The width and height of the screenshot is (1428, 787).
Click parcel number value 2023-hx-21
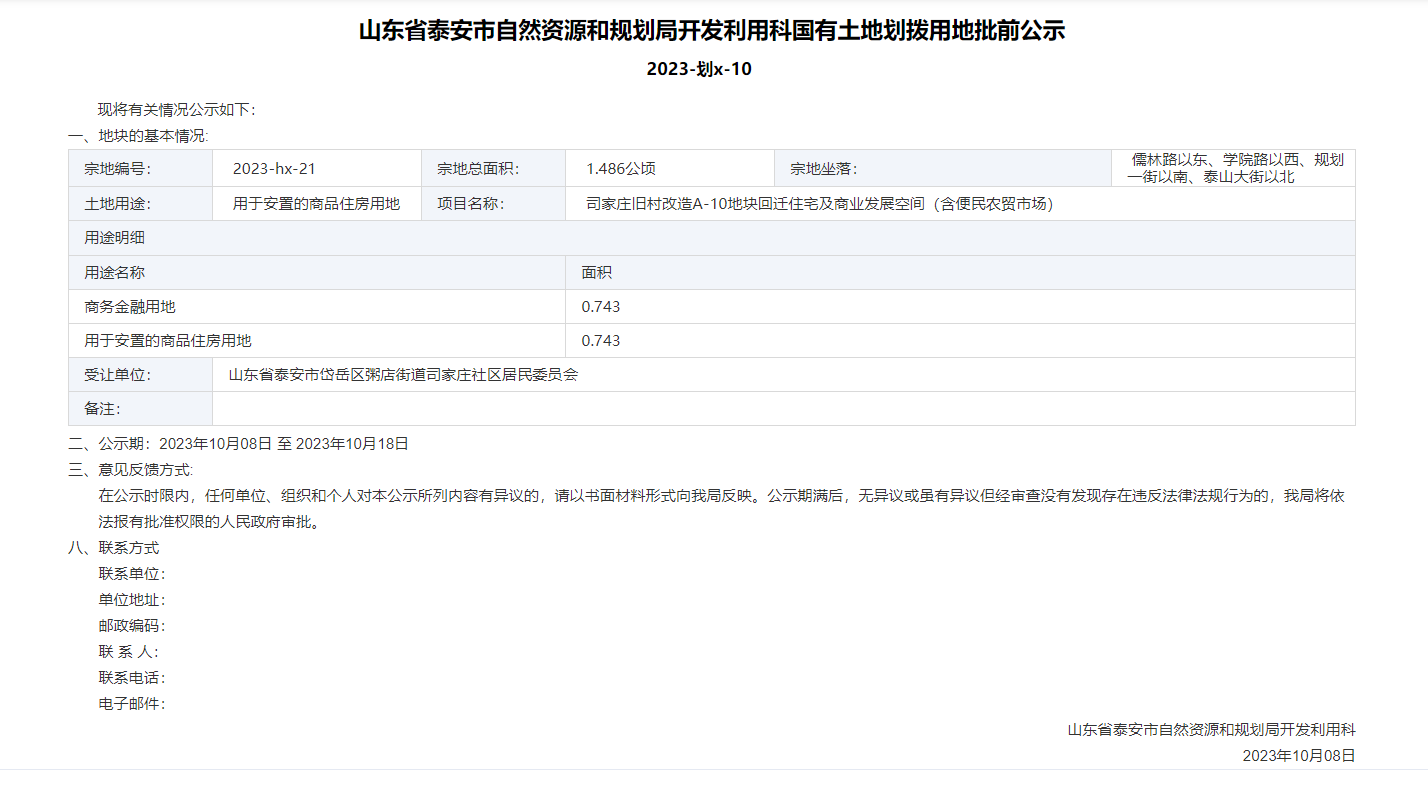pyautogui.click(x=274, y=169)
